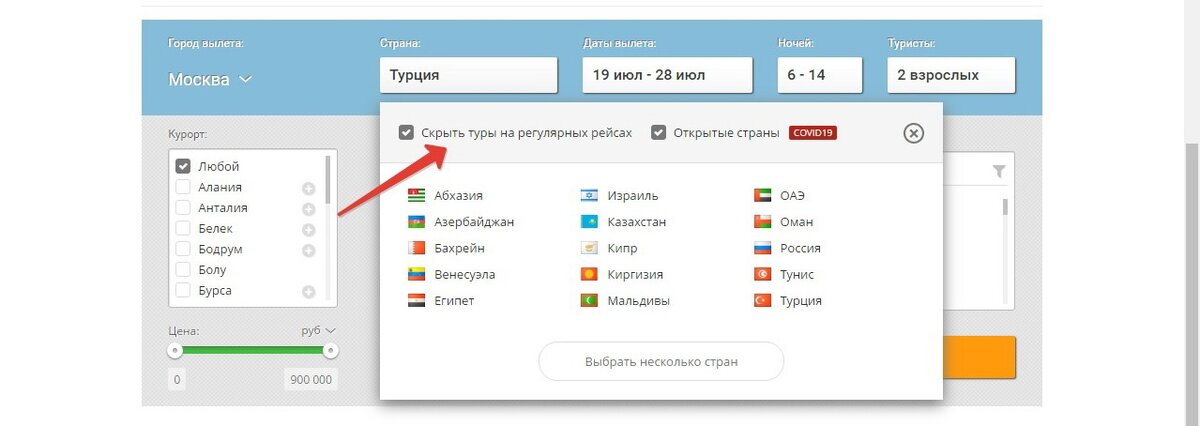Open the Турция country selector field
Viewport: 1200px width, 426px height.
tap(469, 75)
